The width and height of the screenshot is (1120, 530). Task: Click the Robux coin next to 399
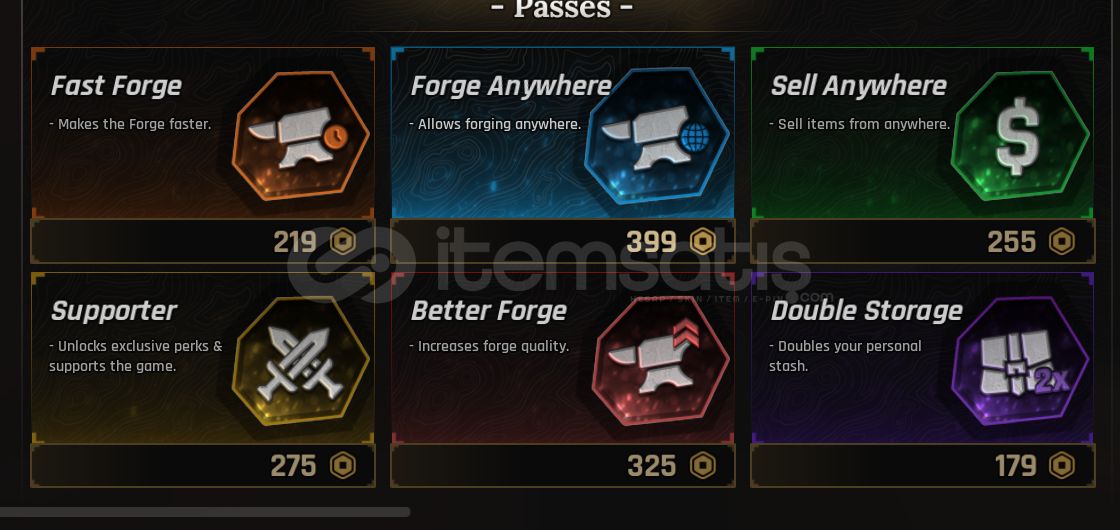703,241
